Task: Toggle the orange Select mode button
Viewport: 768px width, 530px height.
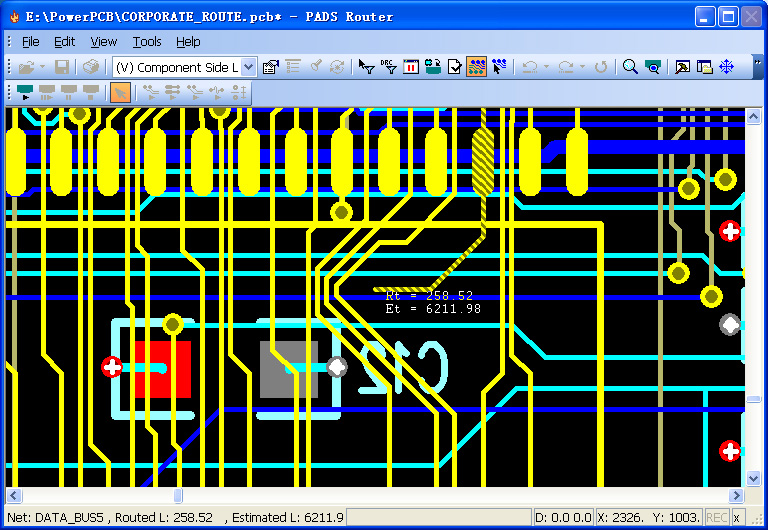Action: pos(120,93)
